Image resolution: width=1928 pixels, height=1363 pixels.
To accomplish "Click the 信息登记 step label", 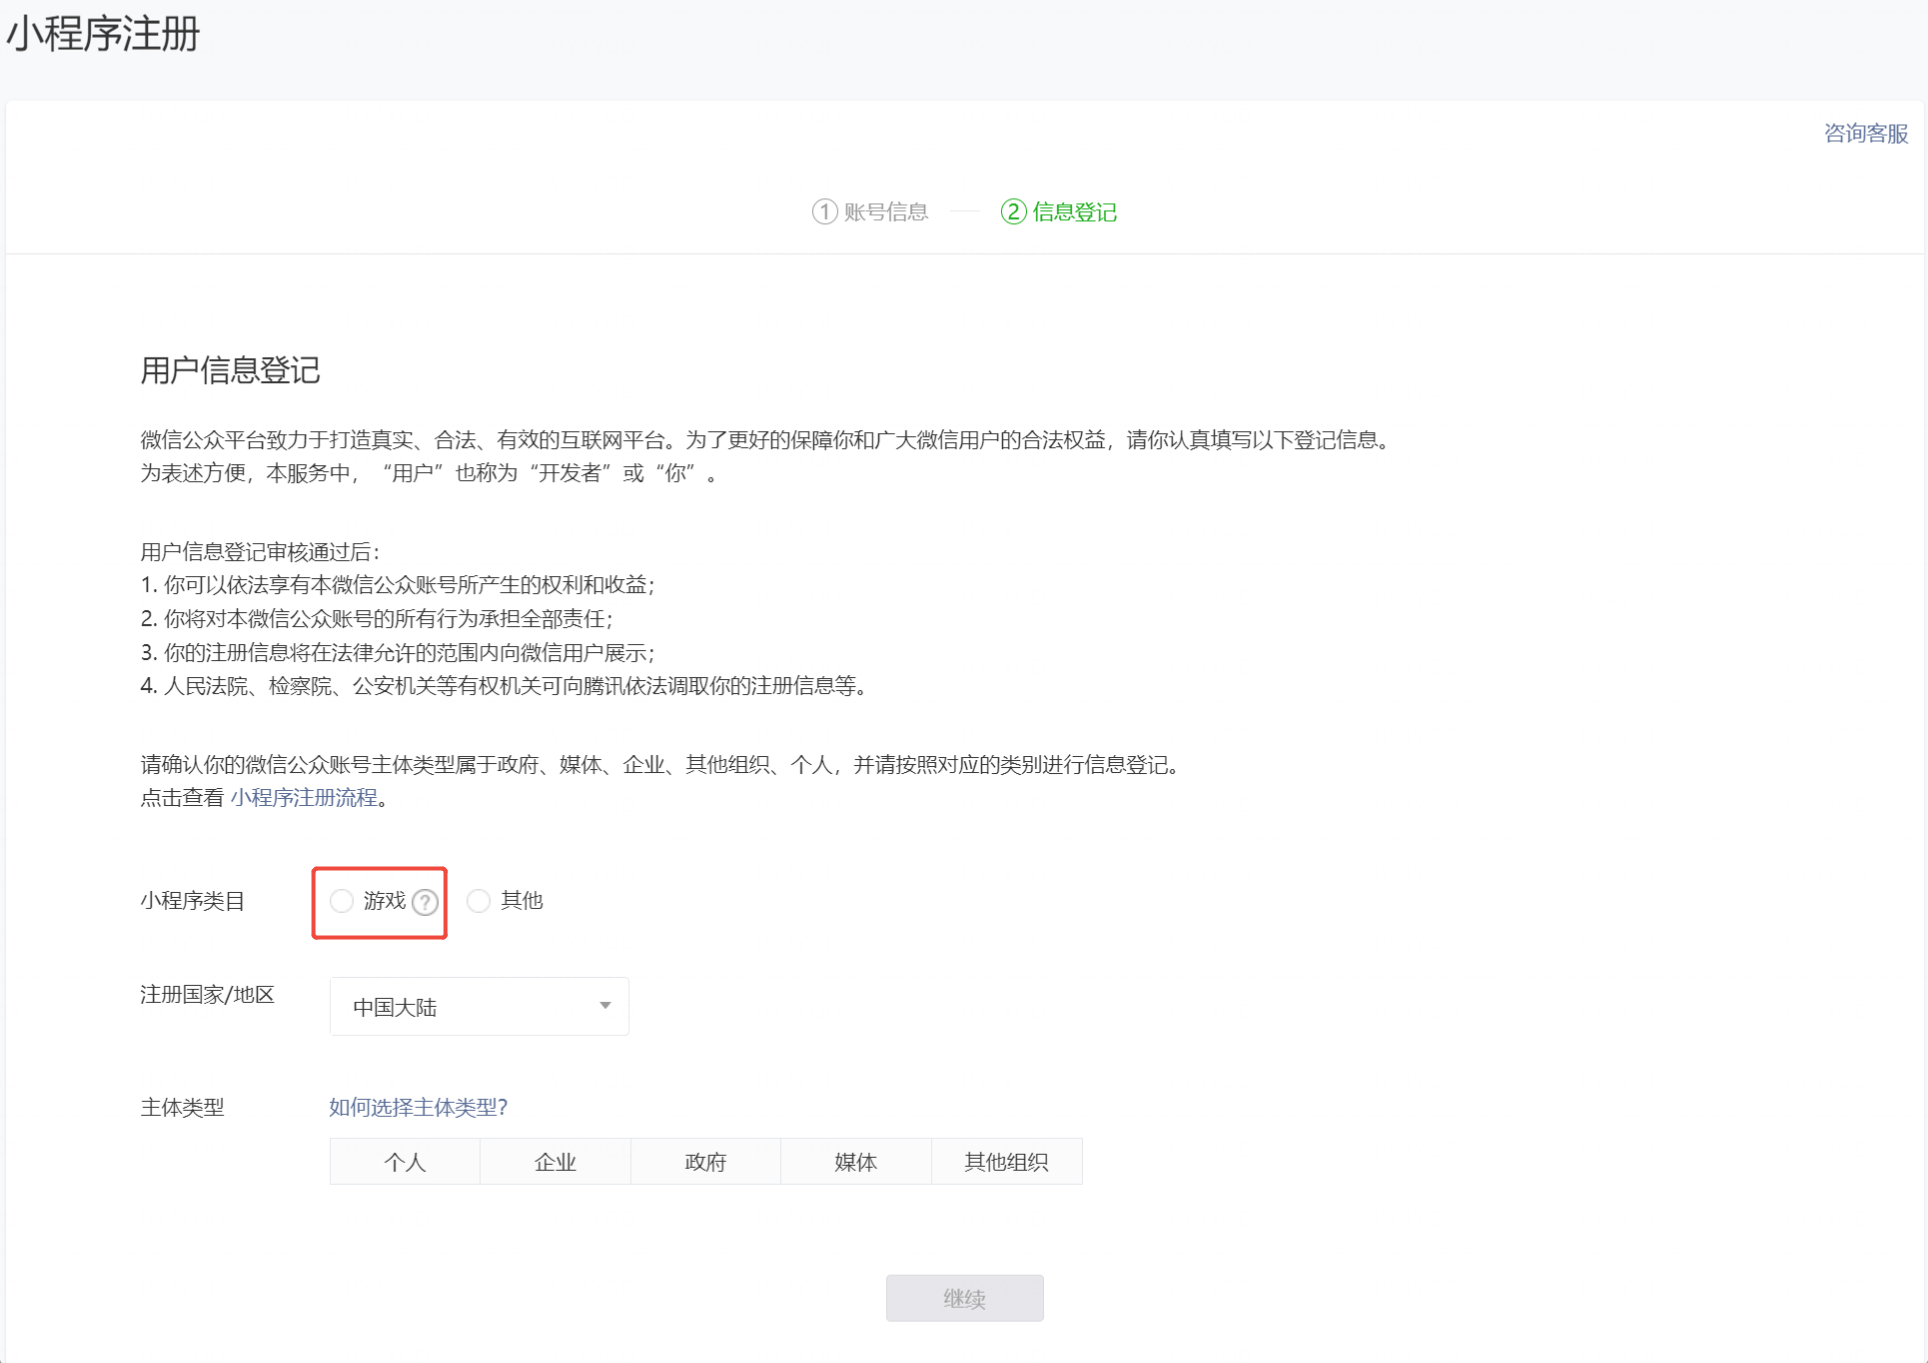I will tap(1074, 212).
